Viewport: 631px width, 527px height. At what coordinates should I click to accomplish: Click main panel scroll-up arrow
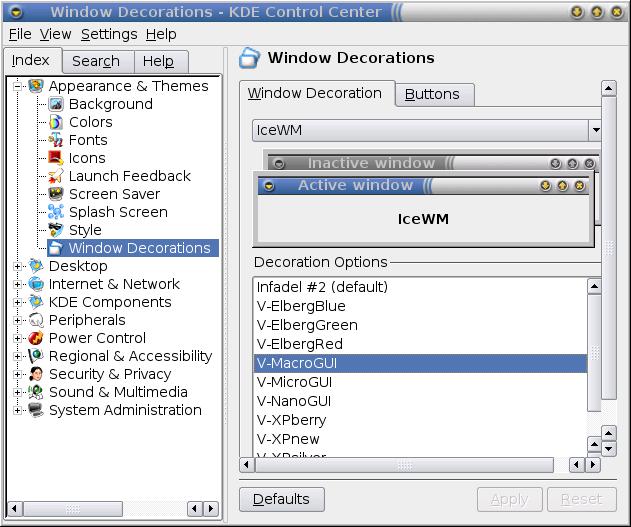click(x=609, y=88)
